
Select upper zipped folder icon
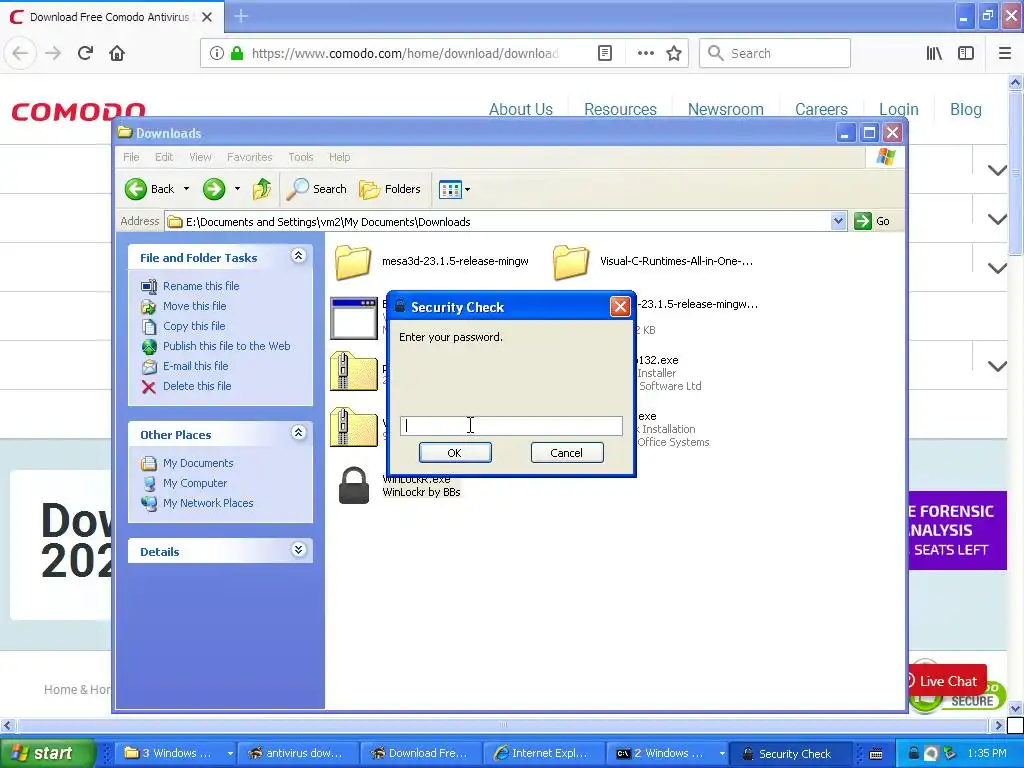click(353, 371)
